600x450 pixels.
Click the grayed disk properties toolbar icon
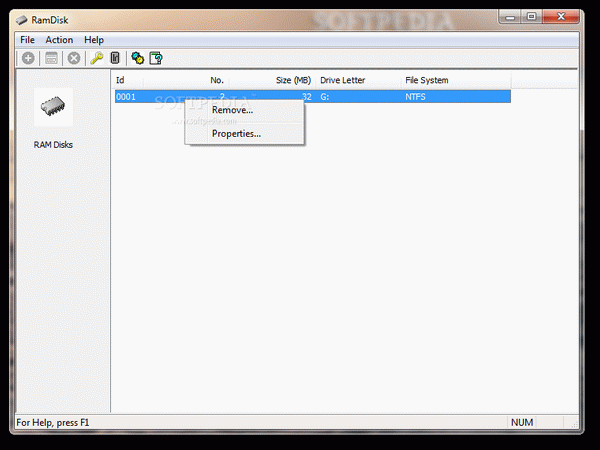pos(51,59)
